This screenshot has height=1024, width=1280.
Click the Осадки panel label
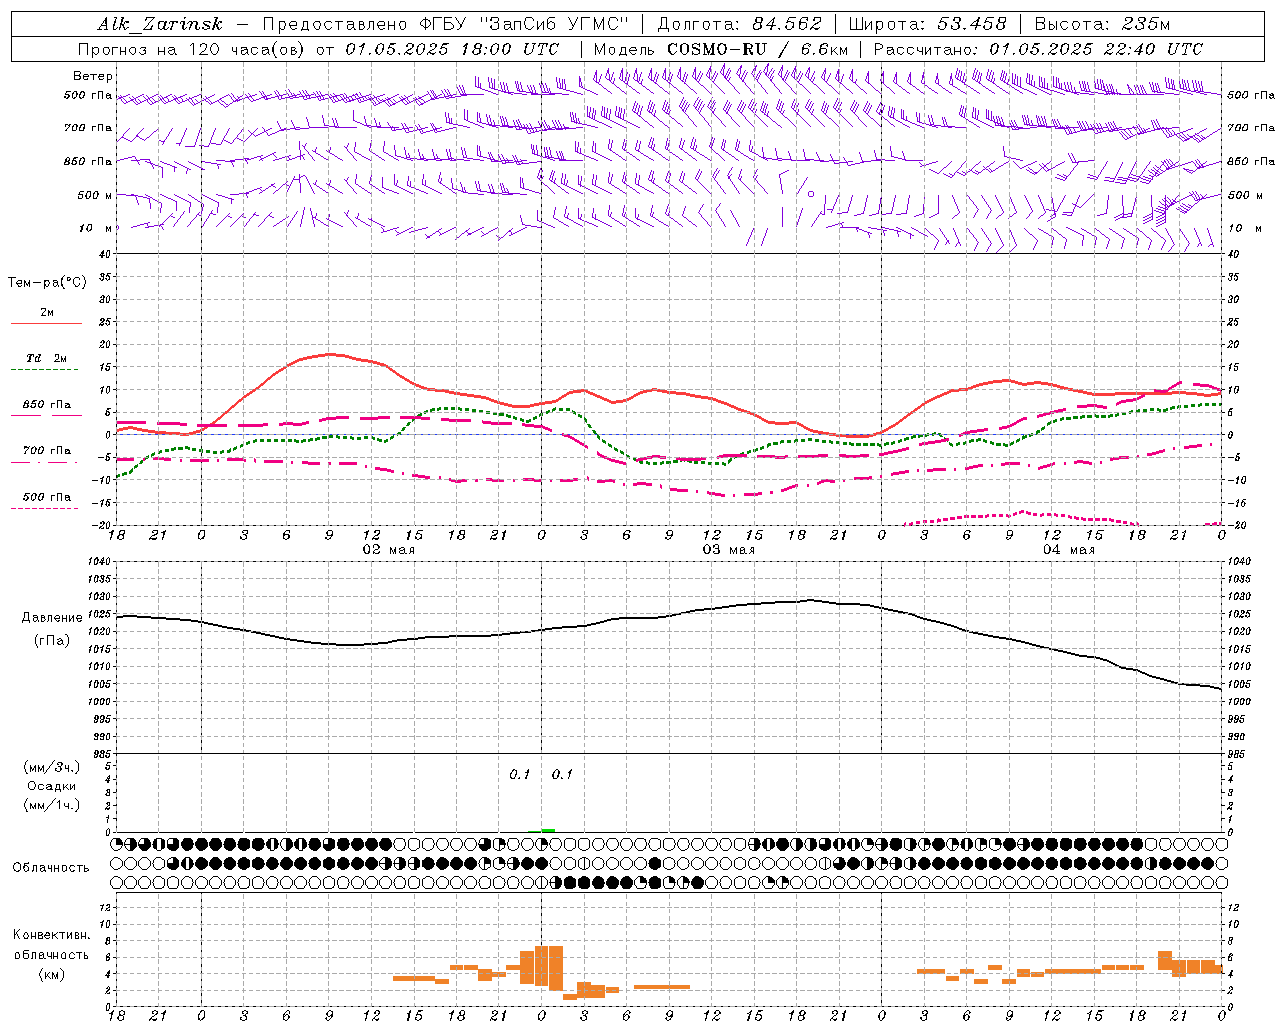click(x=51, y=786)
